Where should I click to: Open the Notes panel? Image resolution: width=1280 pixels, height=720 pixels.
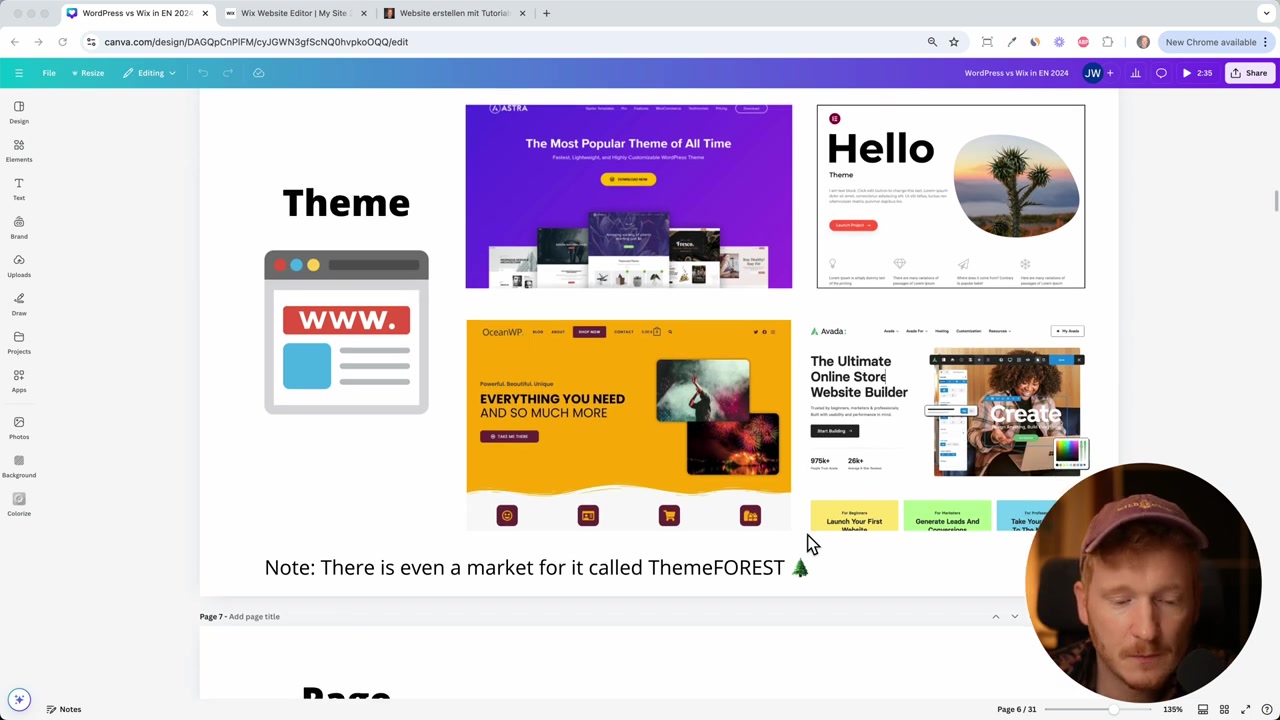63,709
